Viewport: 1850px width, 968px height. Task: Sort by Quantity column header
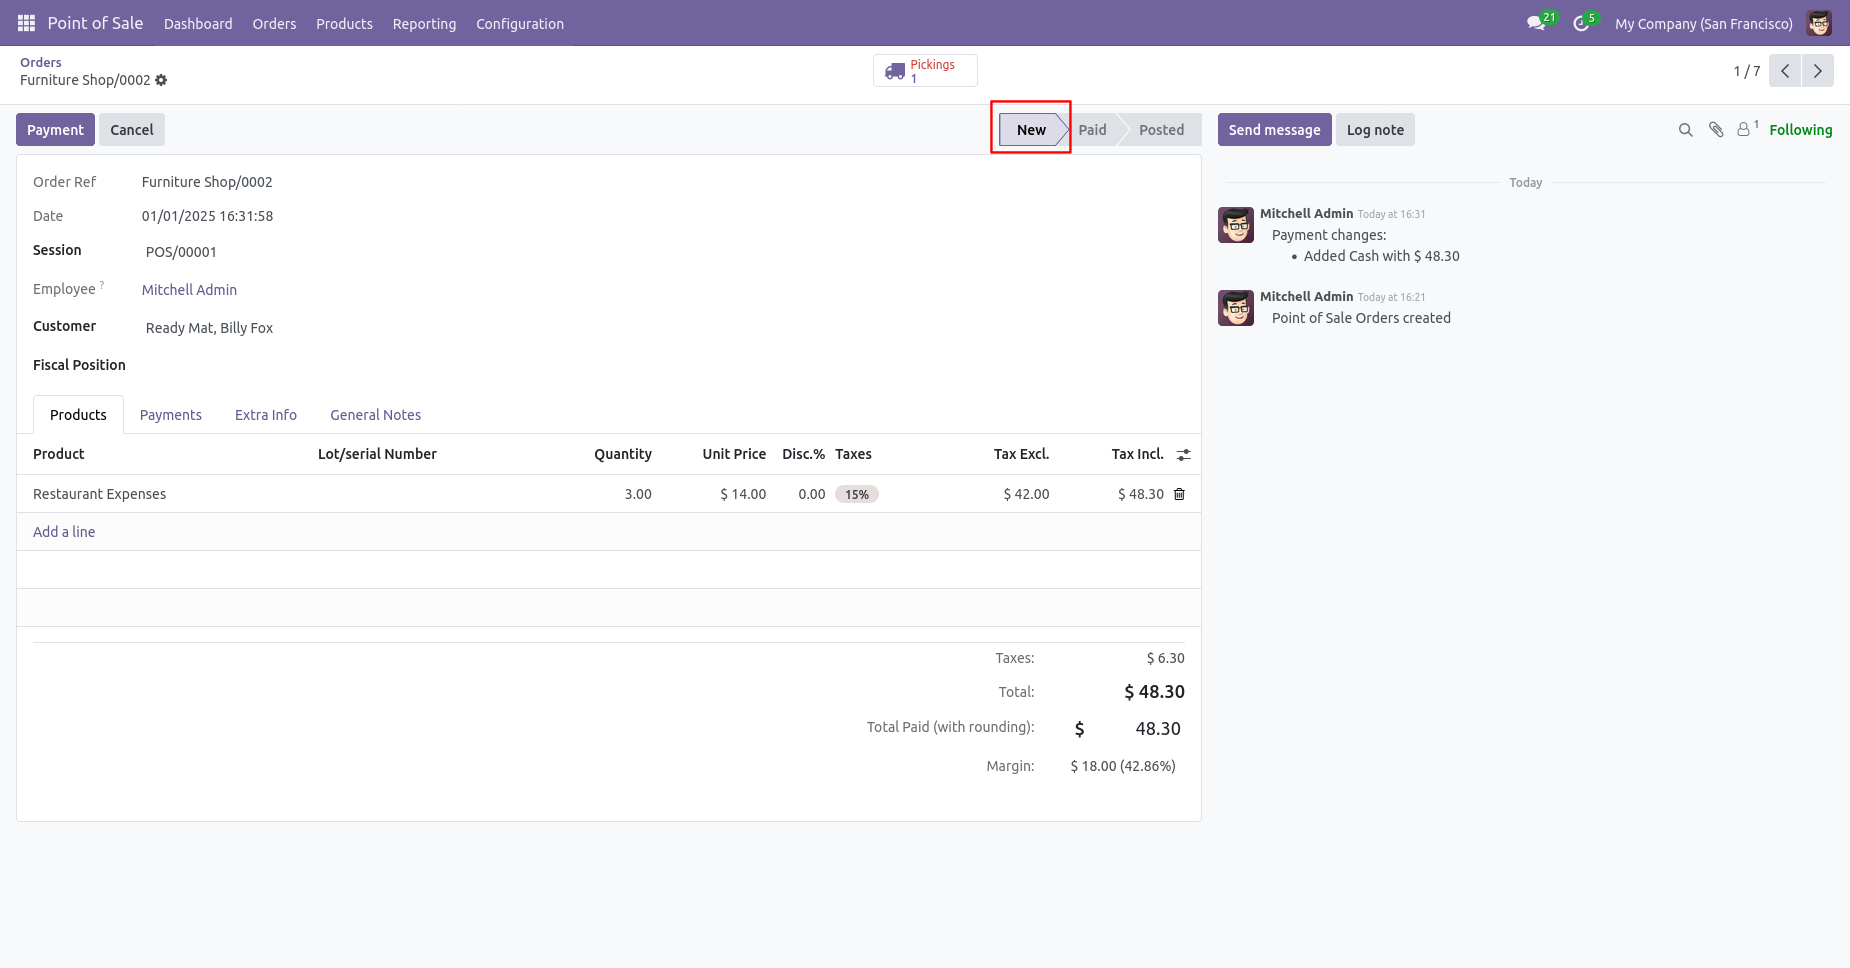click(623, 454)
